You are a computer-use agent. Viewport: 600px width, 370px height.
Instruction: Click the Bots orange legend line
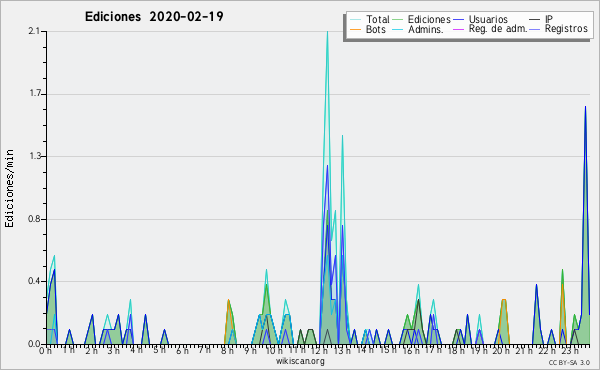click(355, 29)
